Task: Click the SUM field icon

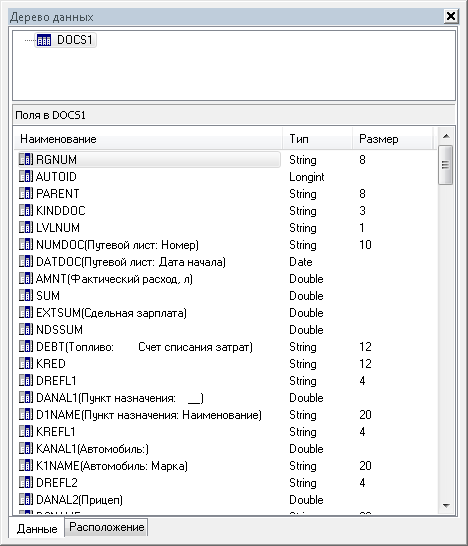Action: click(x=26, y=295)
